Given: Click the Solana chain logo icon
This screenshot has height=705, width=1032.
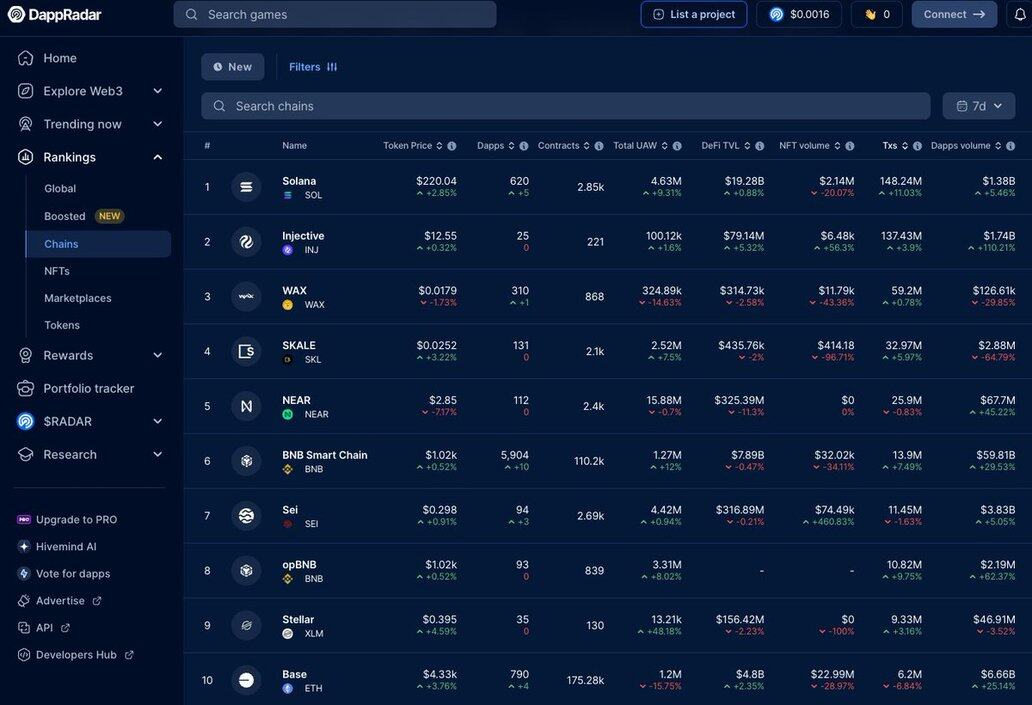Looking at the screenshot, I should tap(246, 187).
